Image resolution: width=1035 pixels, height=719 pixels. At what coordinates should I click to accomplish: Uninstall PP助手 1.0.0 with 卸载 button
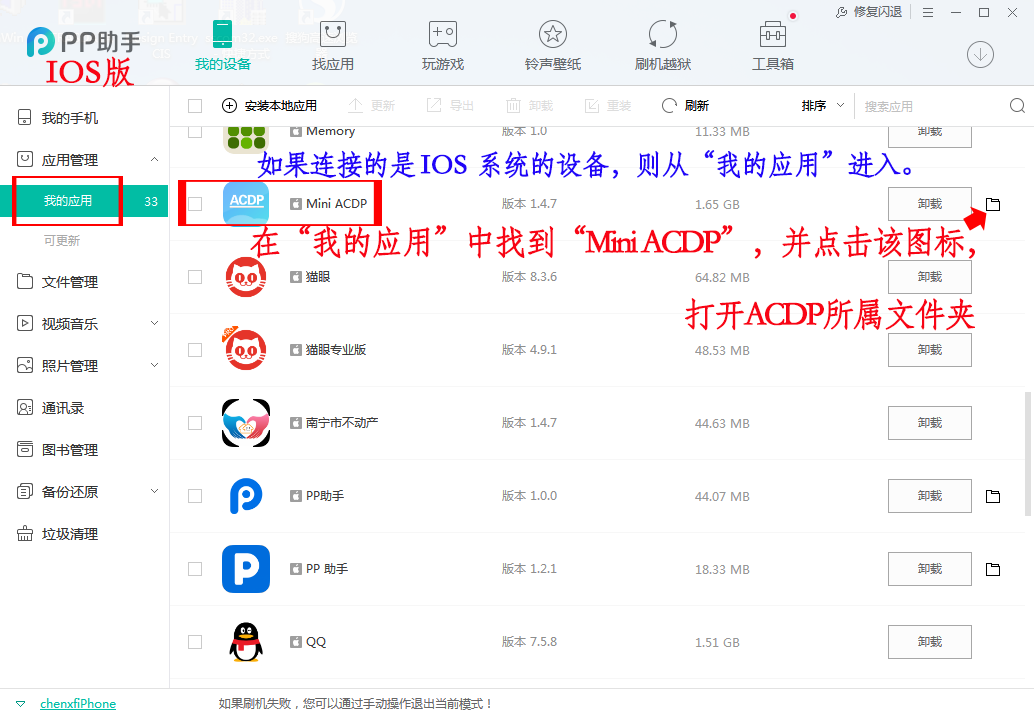[x=929, y=496]
